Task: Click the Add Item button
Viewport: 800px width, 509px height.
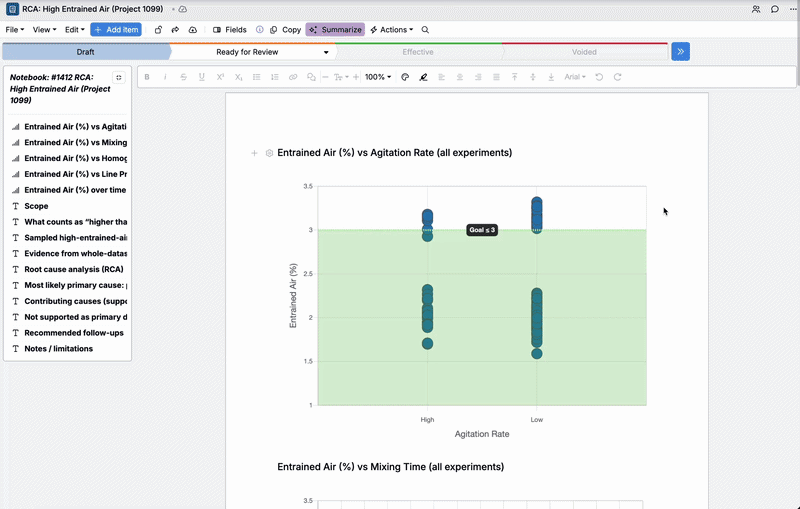Action: click(116, 30)
